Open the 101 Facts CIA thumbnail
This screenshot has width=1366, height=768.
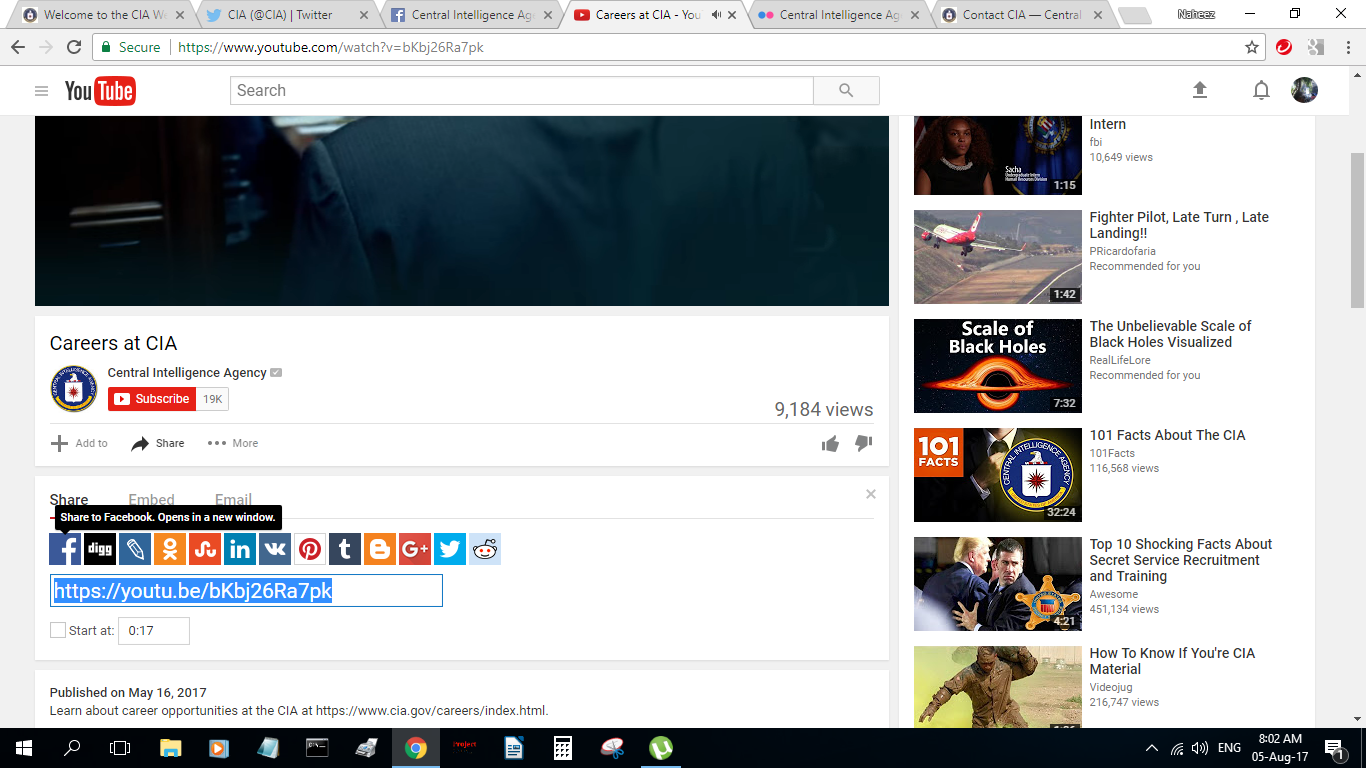[x=998, y=475]
